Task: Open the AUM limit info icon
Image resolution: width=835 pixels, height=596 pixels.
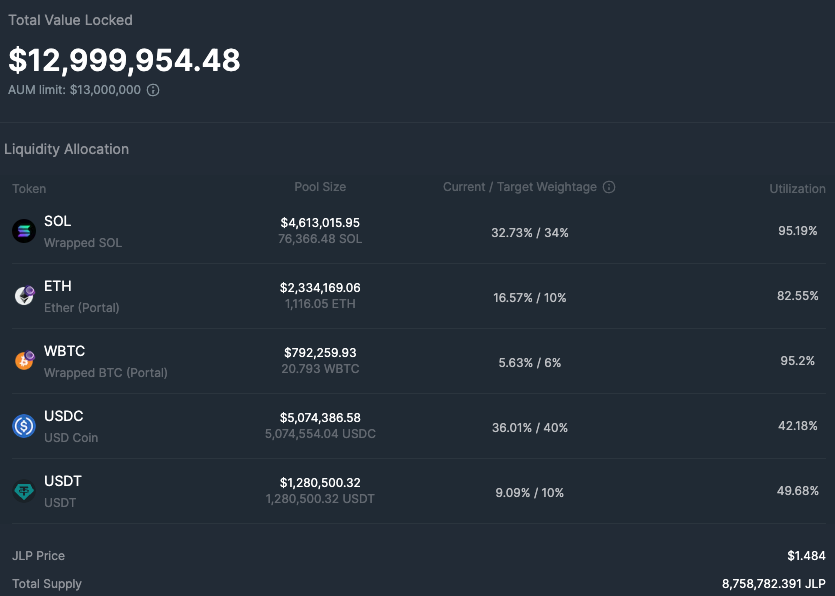Action: tap(153, 90)
